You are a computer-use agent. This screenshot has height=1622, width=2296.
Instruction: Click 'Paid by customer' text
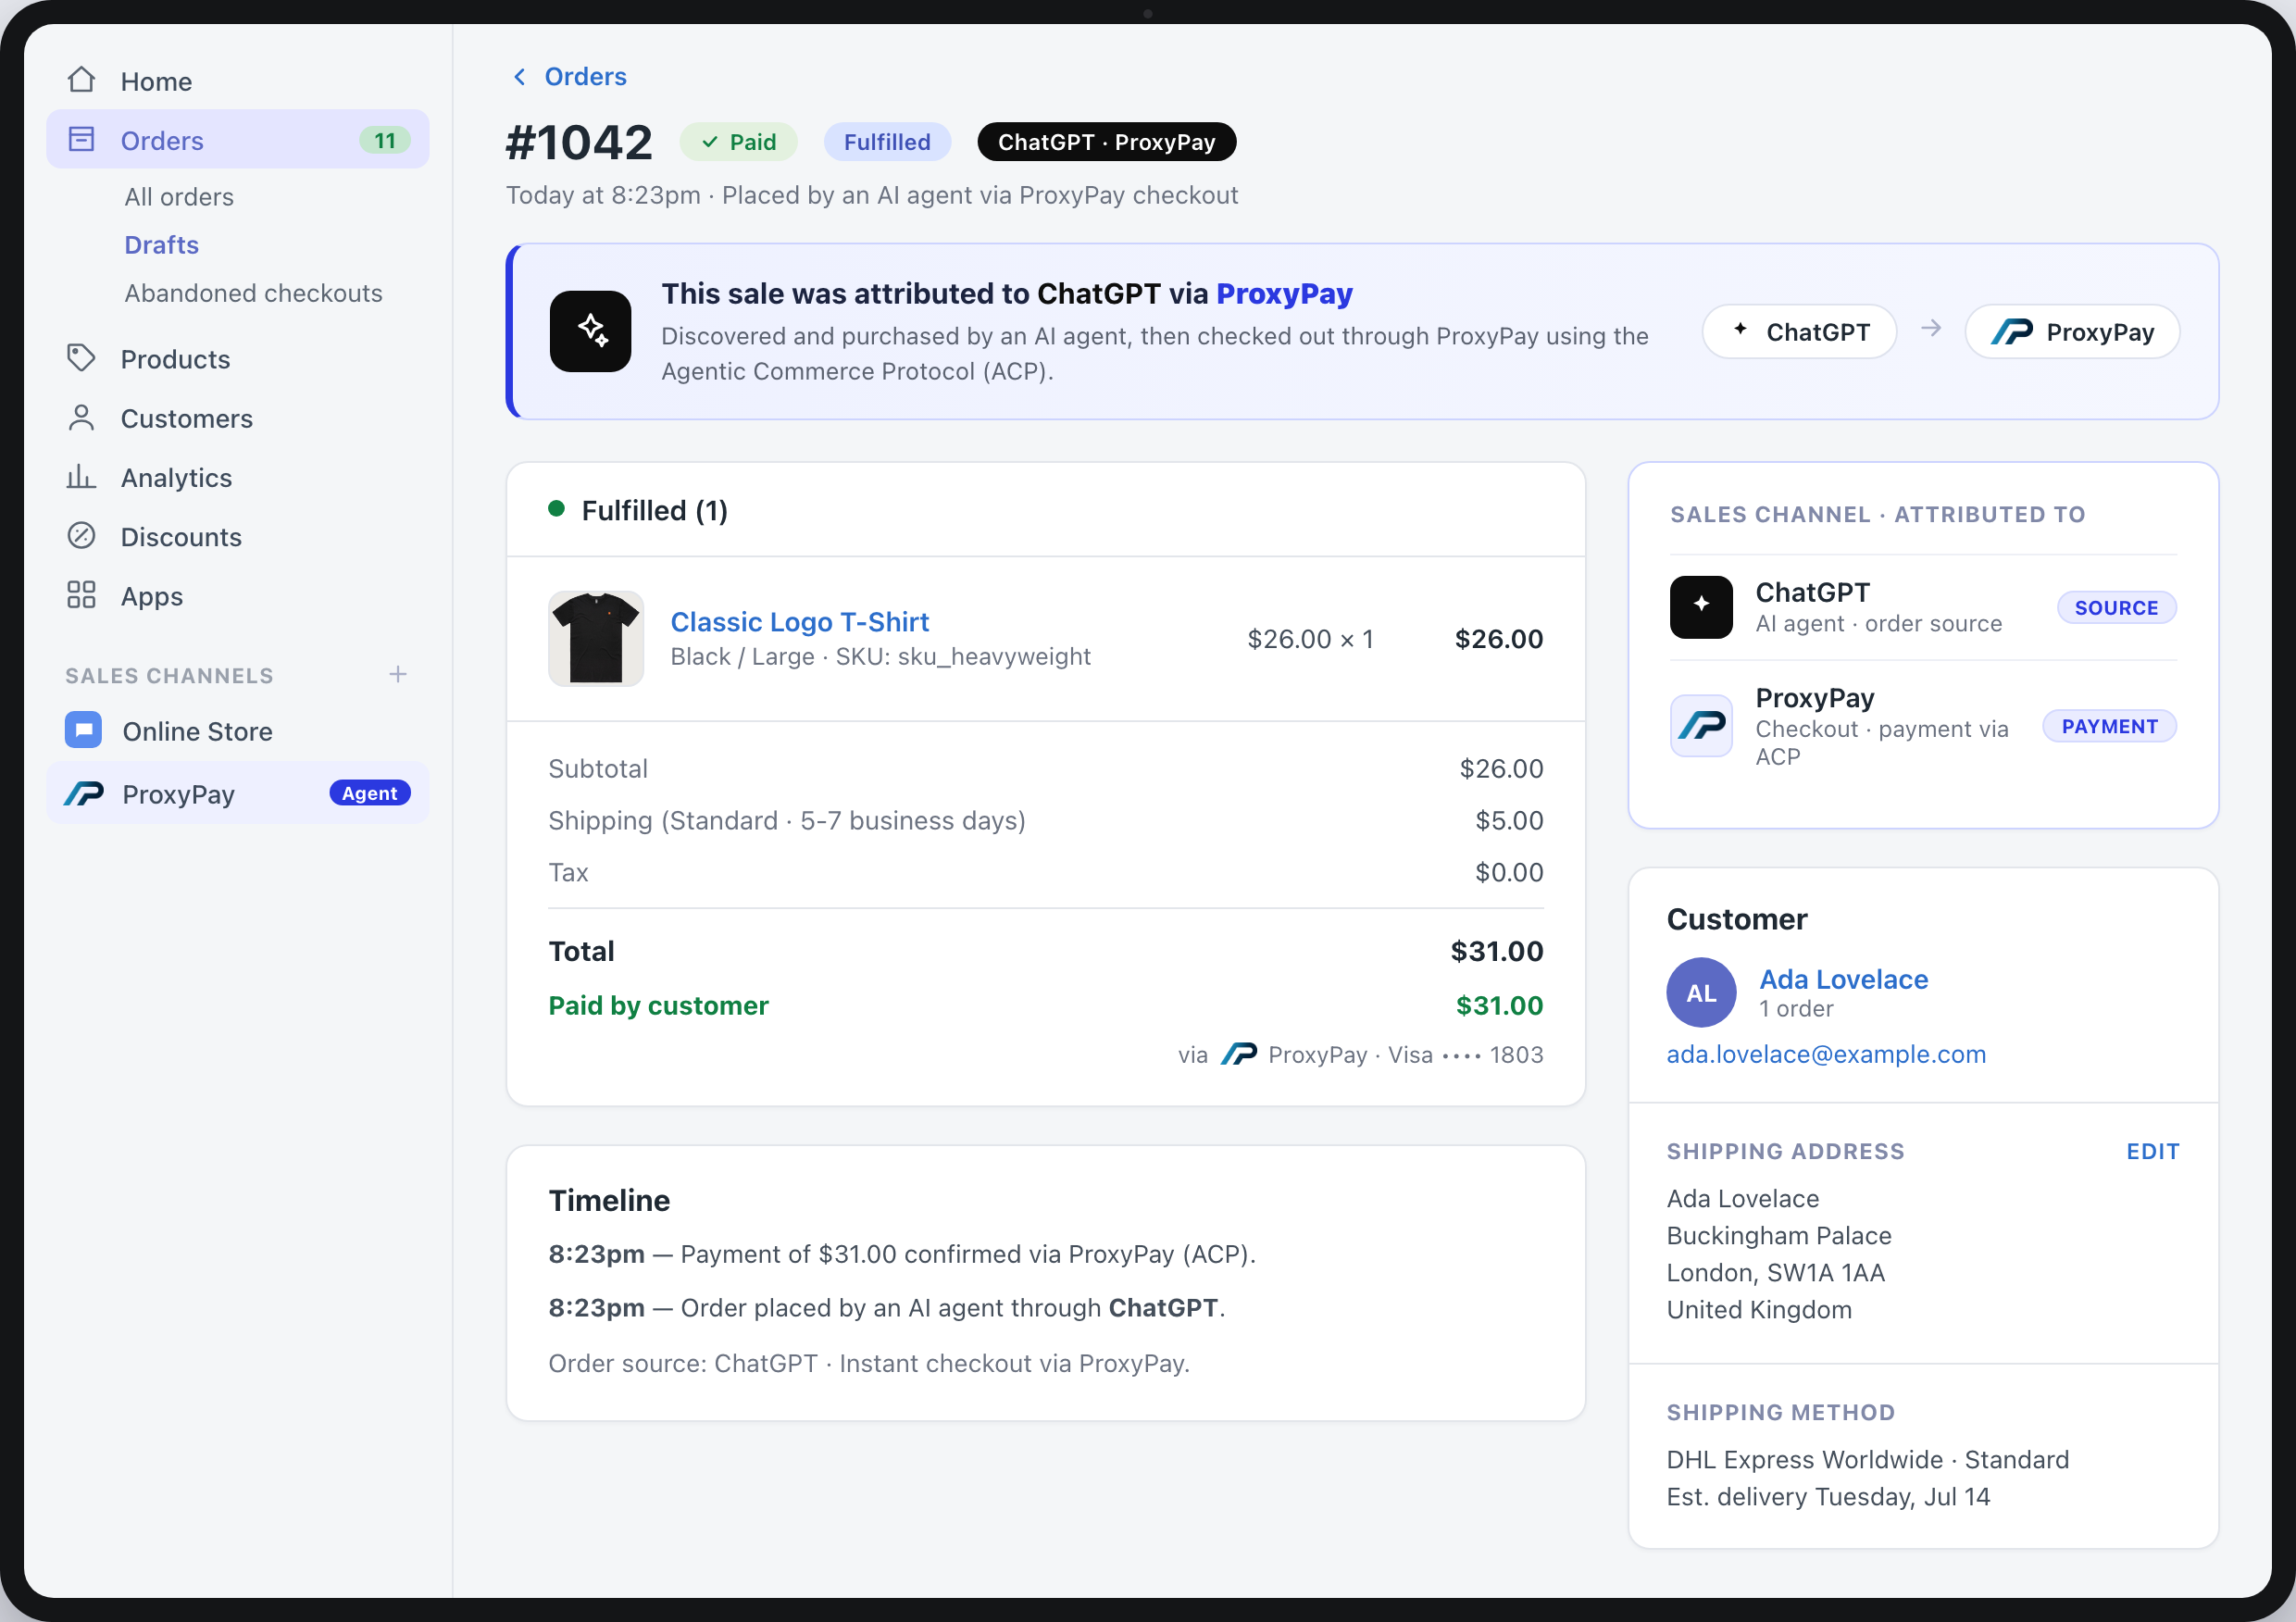tap(658, 1005)
